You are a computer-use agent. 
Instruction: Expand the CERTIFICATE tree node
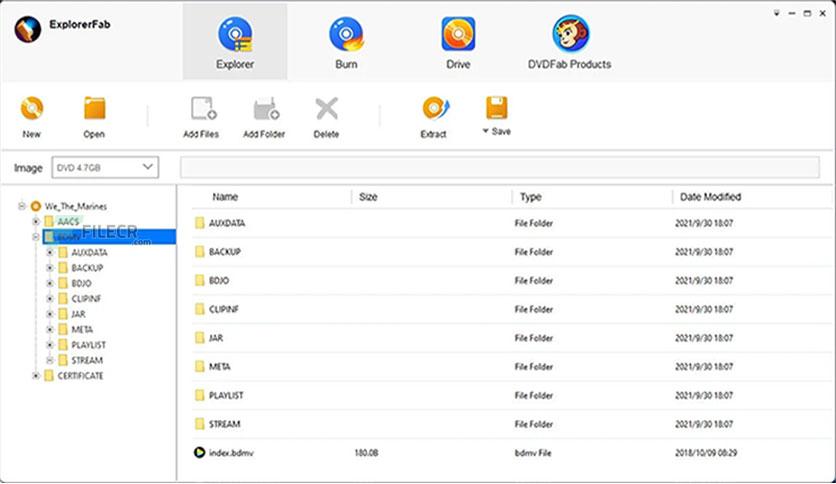[36, 376]
